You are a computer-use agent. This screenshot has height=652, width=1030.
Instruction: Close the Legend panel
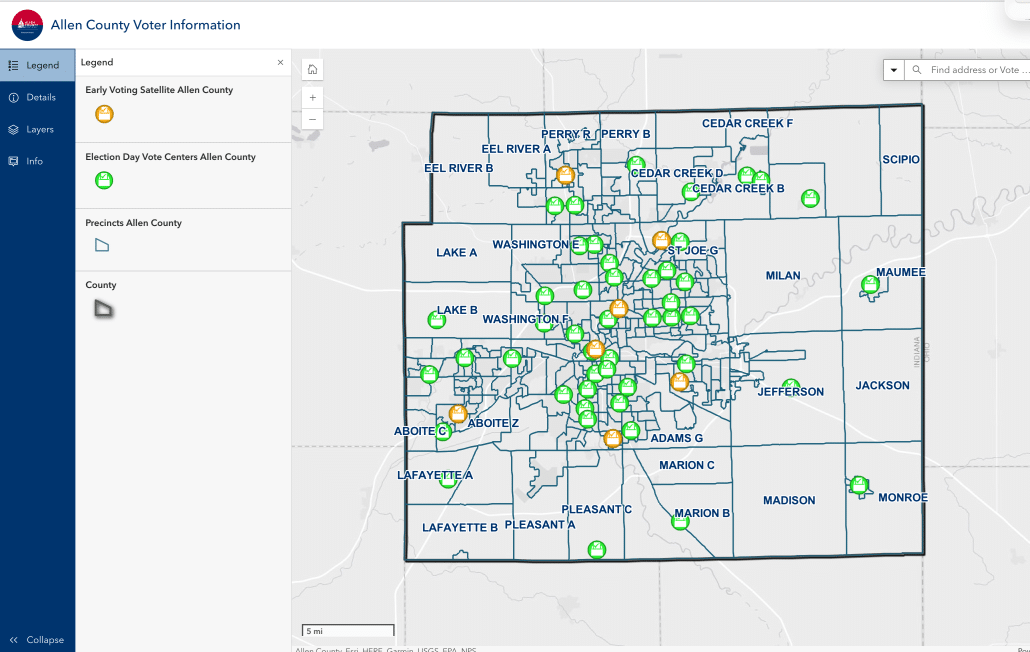click(280, 62)
